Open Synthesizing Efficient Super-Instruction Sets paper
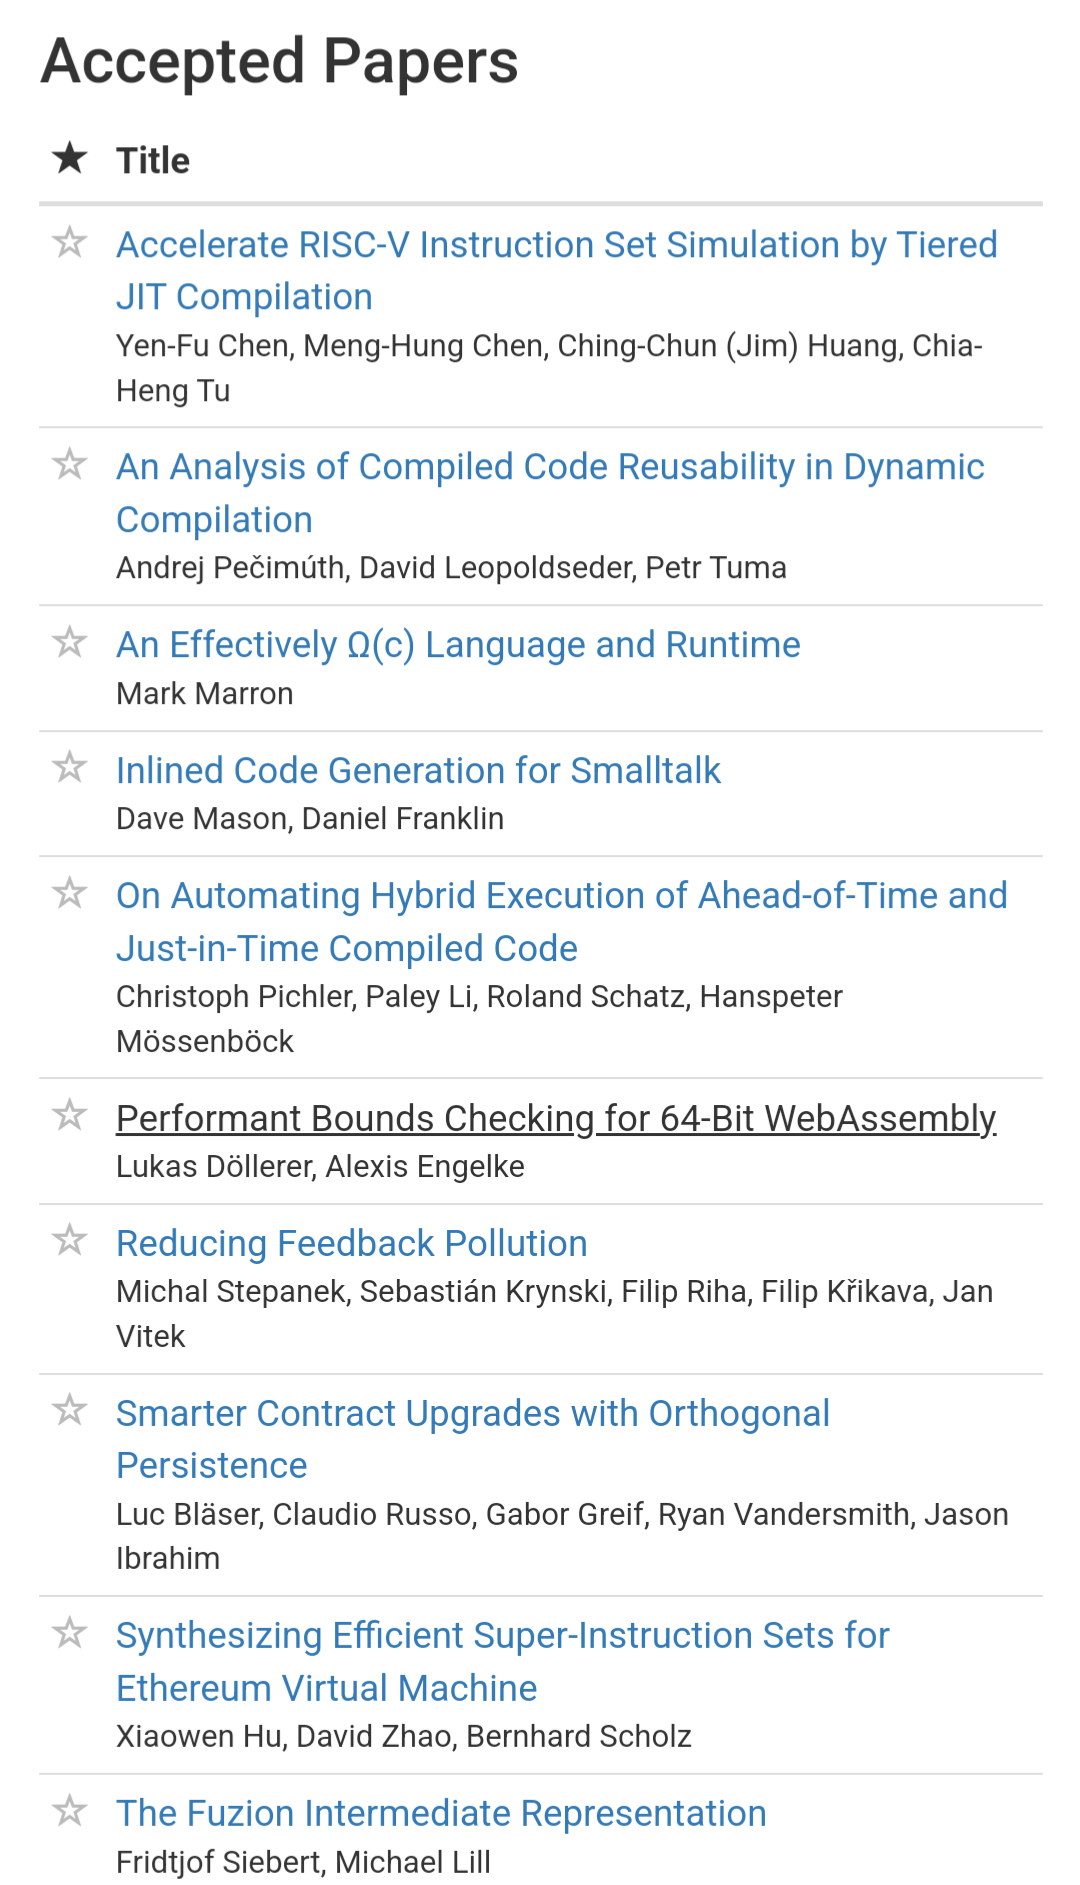This screenshot has height=1885, width=1080. (x=503, y=1662)
